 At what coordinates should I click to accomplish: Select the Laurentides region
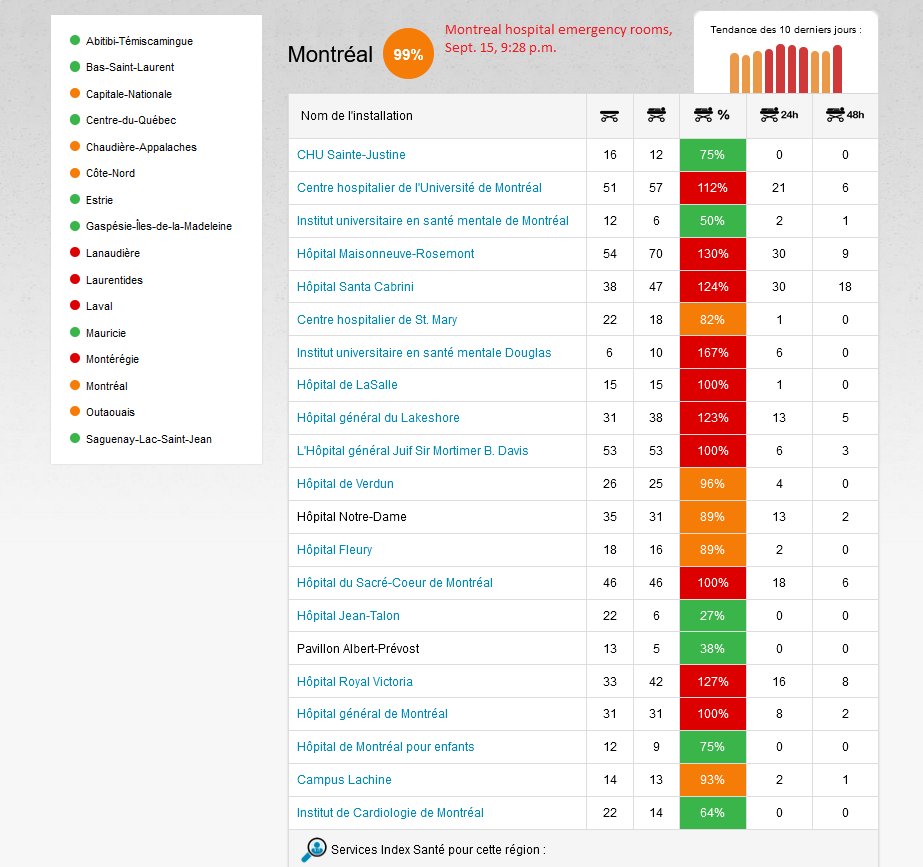click(114, 280)
